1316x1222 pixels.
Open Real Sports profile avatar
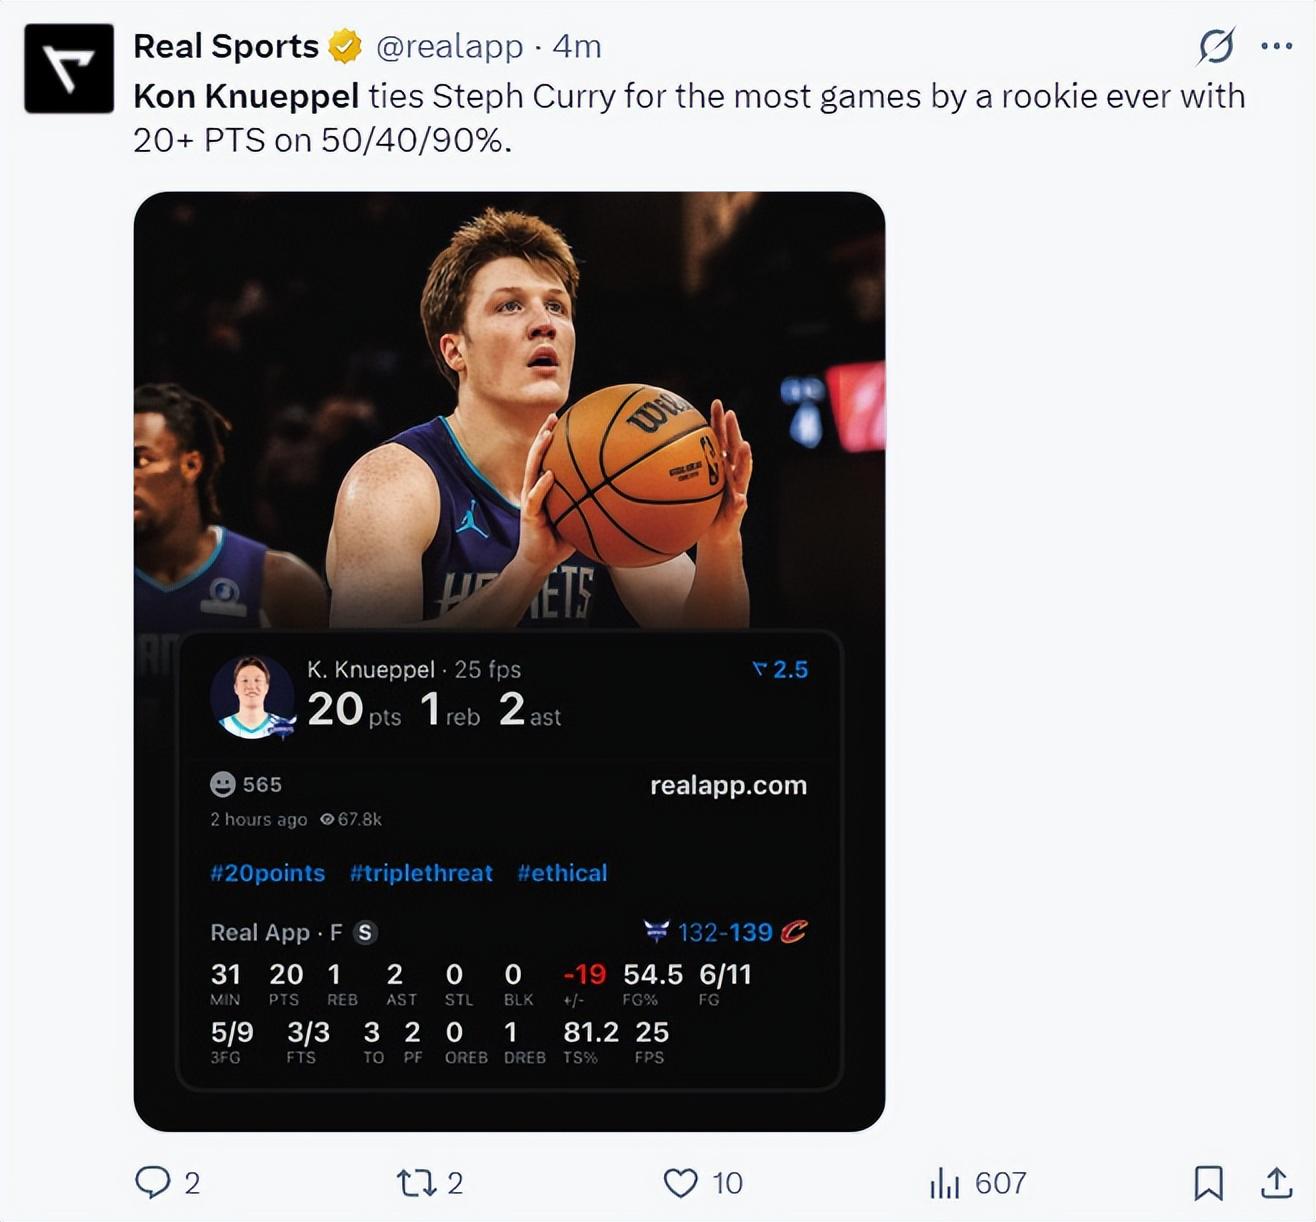[x=69, y=69]
